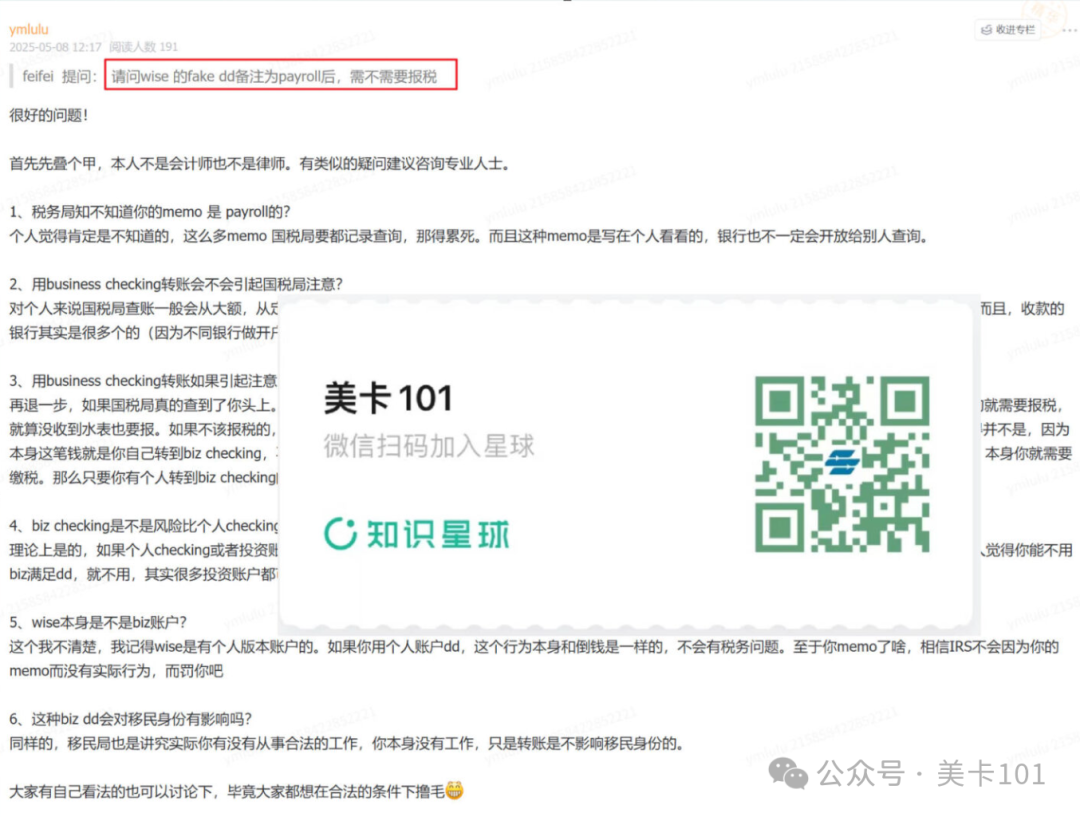Open the ymlulu author profile link
Screen dimensions: 1080x817
coord(28,29)
